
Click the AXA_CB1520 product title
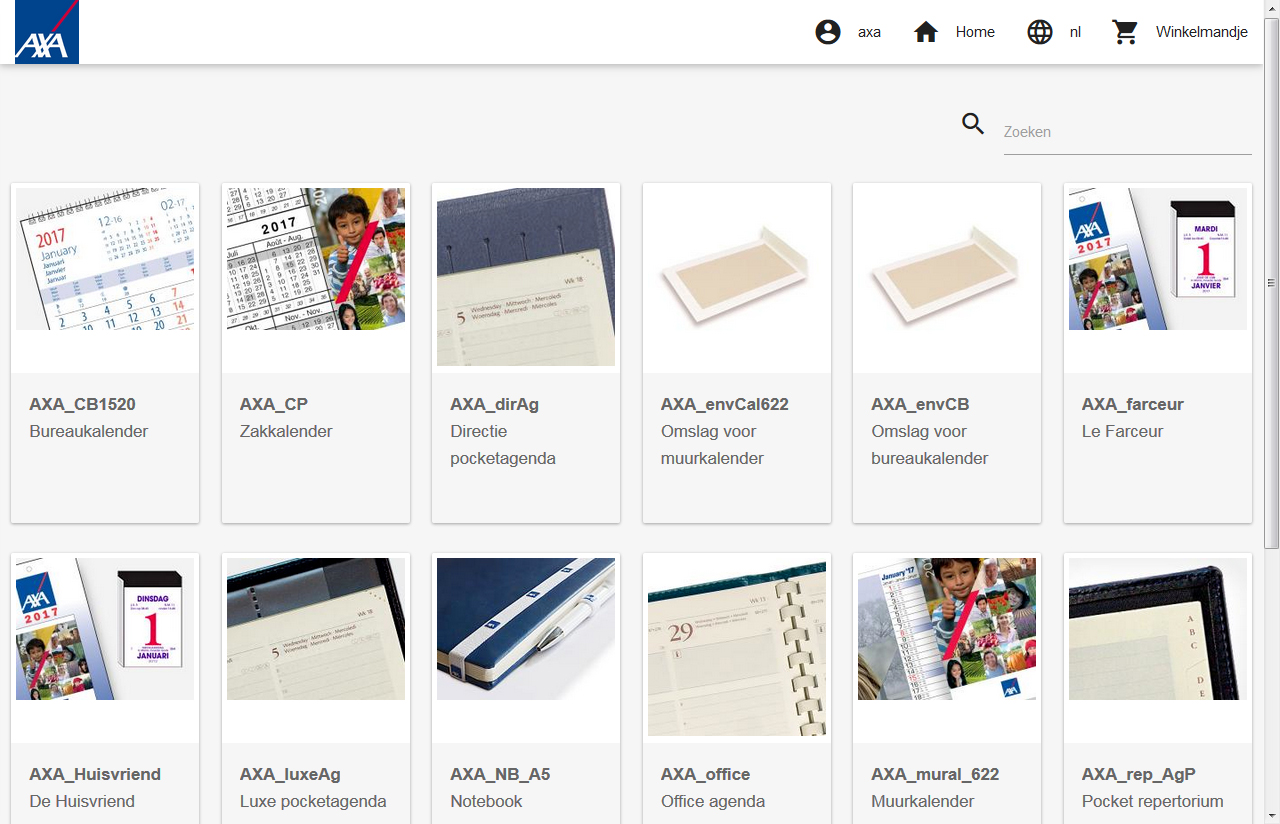(x=82, y=404)
